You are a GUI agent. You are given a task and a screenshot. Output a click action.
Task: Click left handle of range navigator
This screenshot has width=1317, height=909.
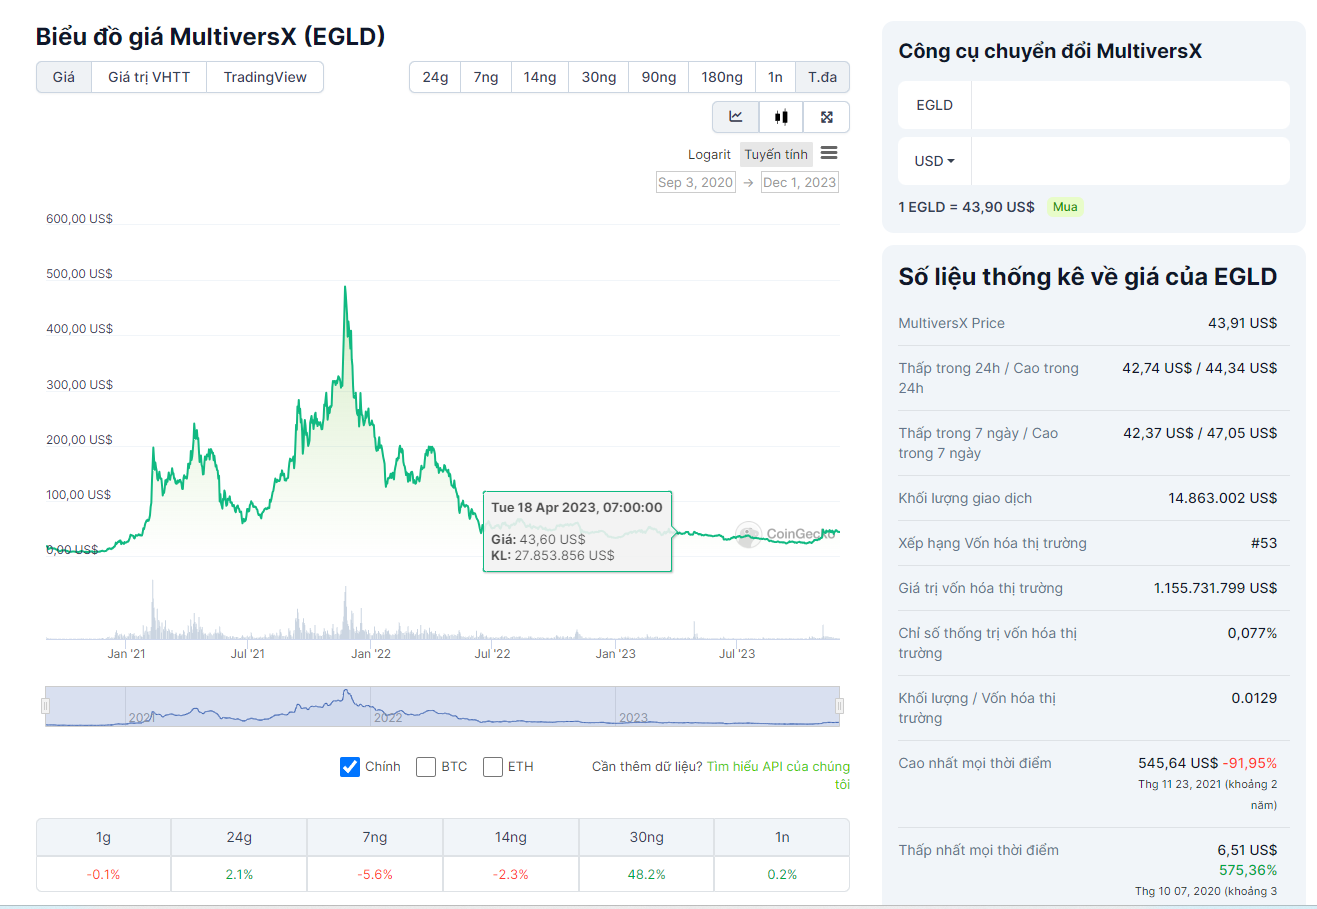click(45, 706)
